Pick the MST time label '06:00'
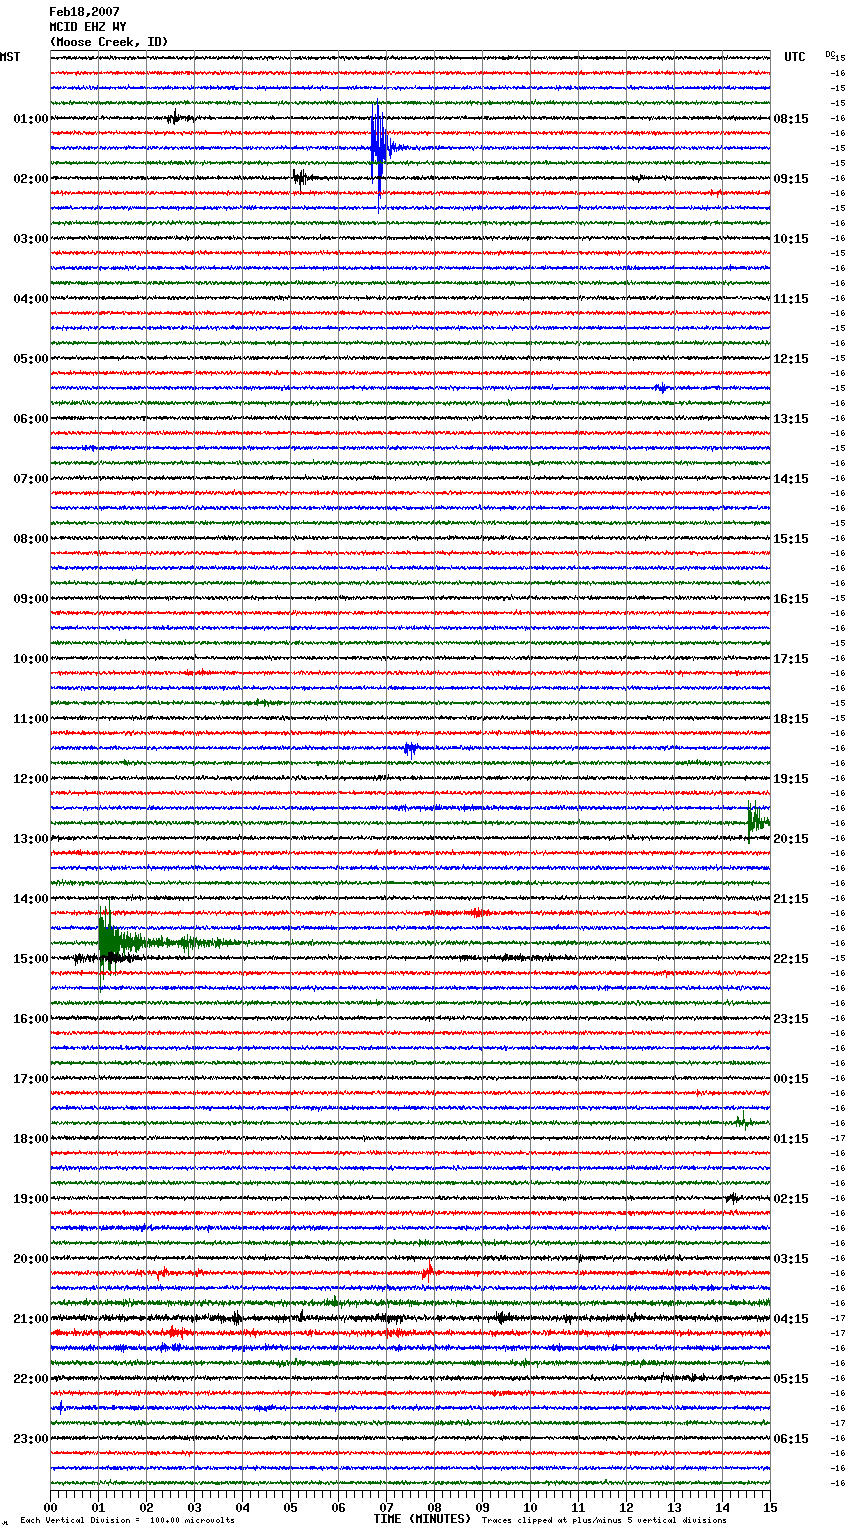850x1534 pixels. point(31,419)
